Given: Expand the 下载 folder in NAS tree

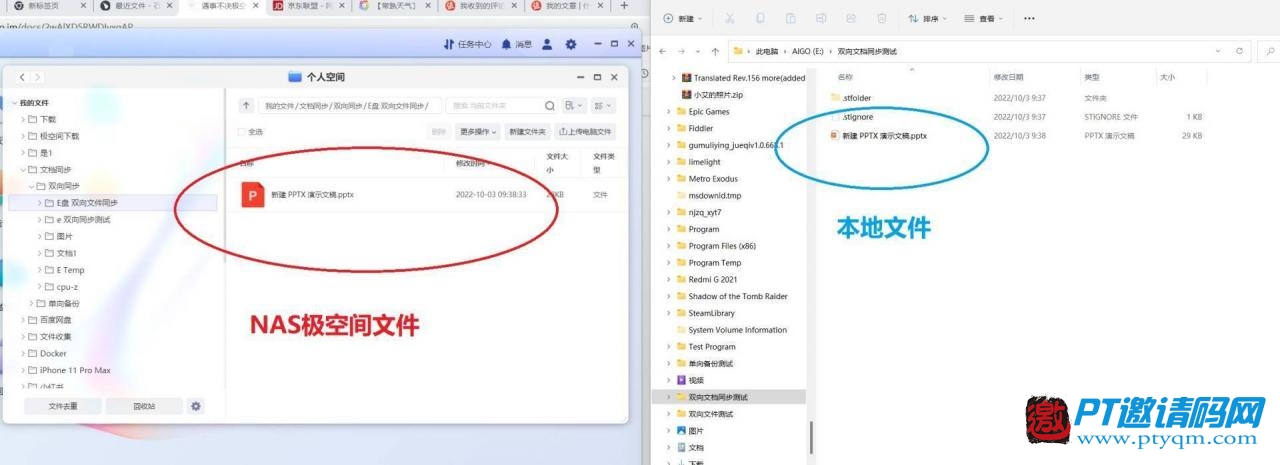Looking at the screenshot, I should click(24, 119).
